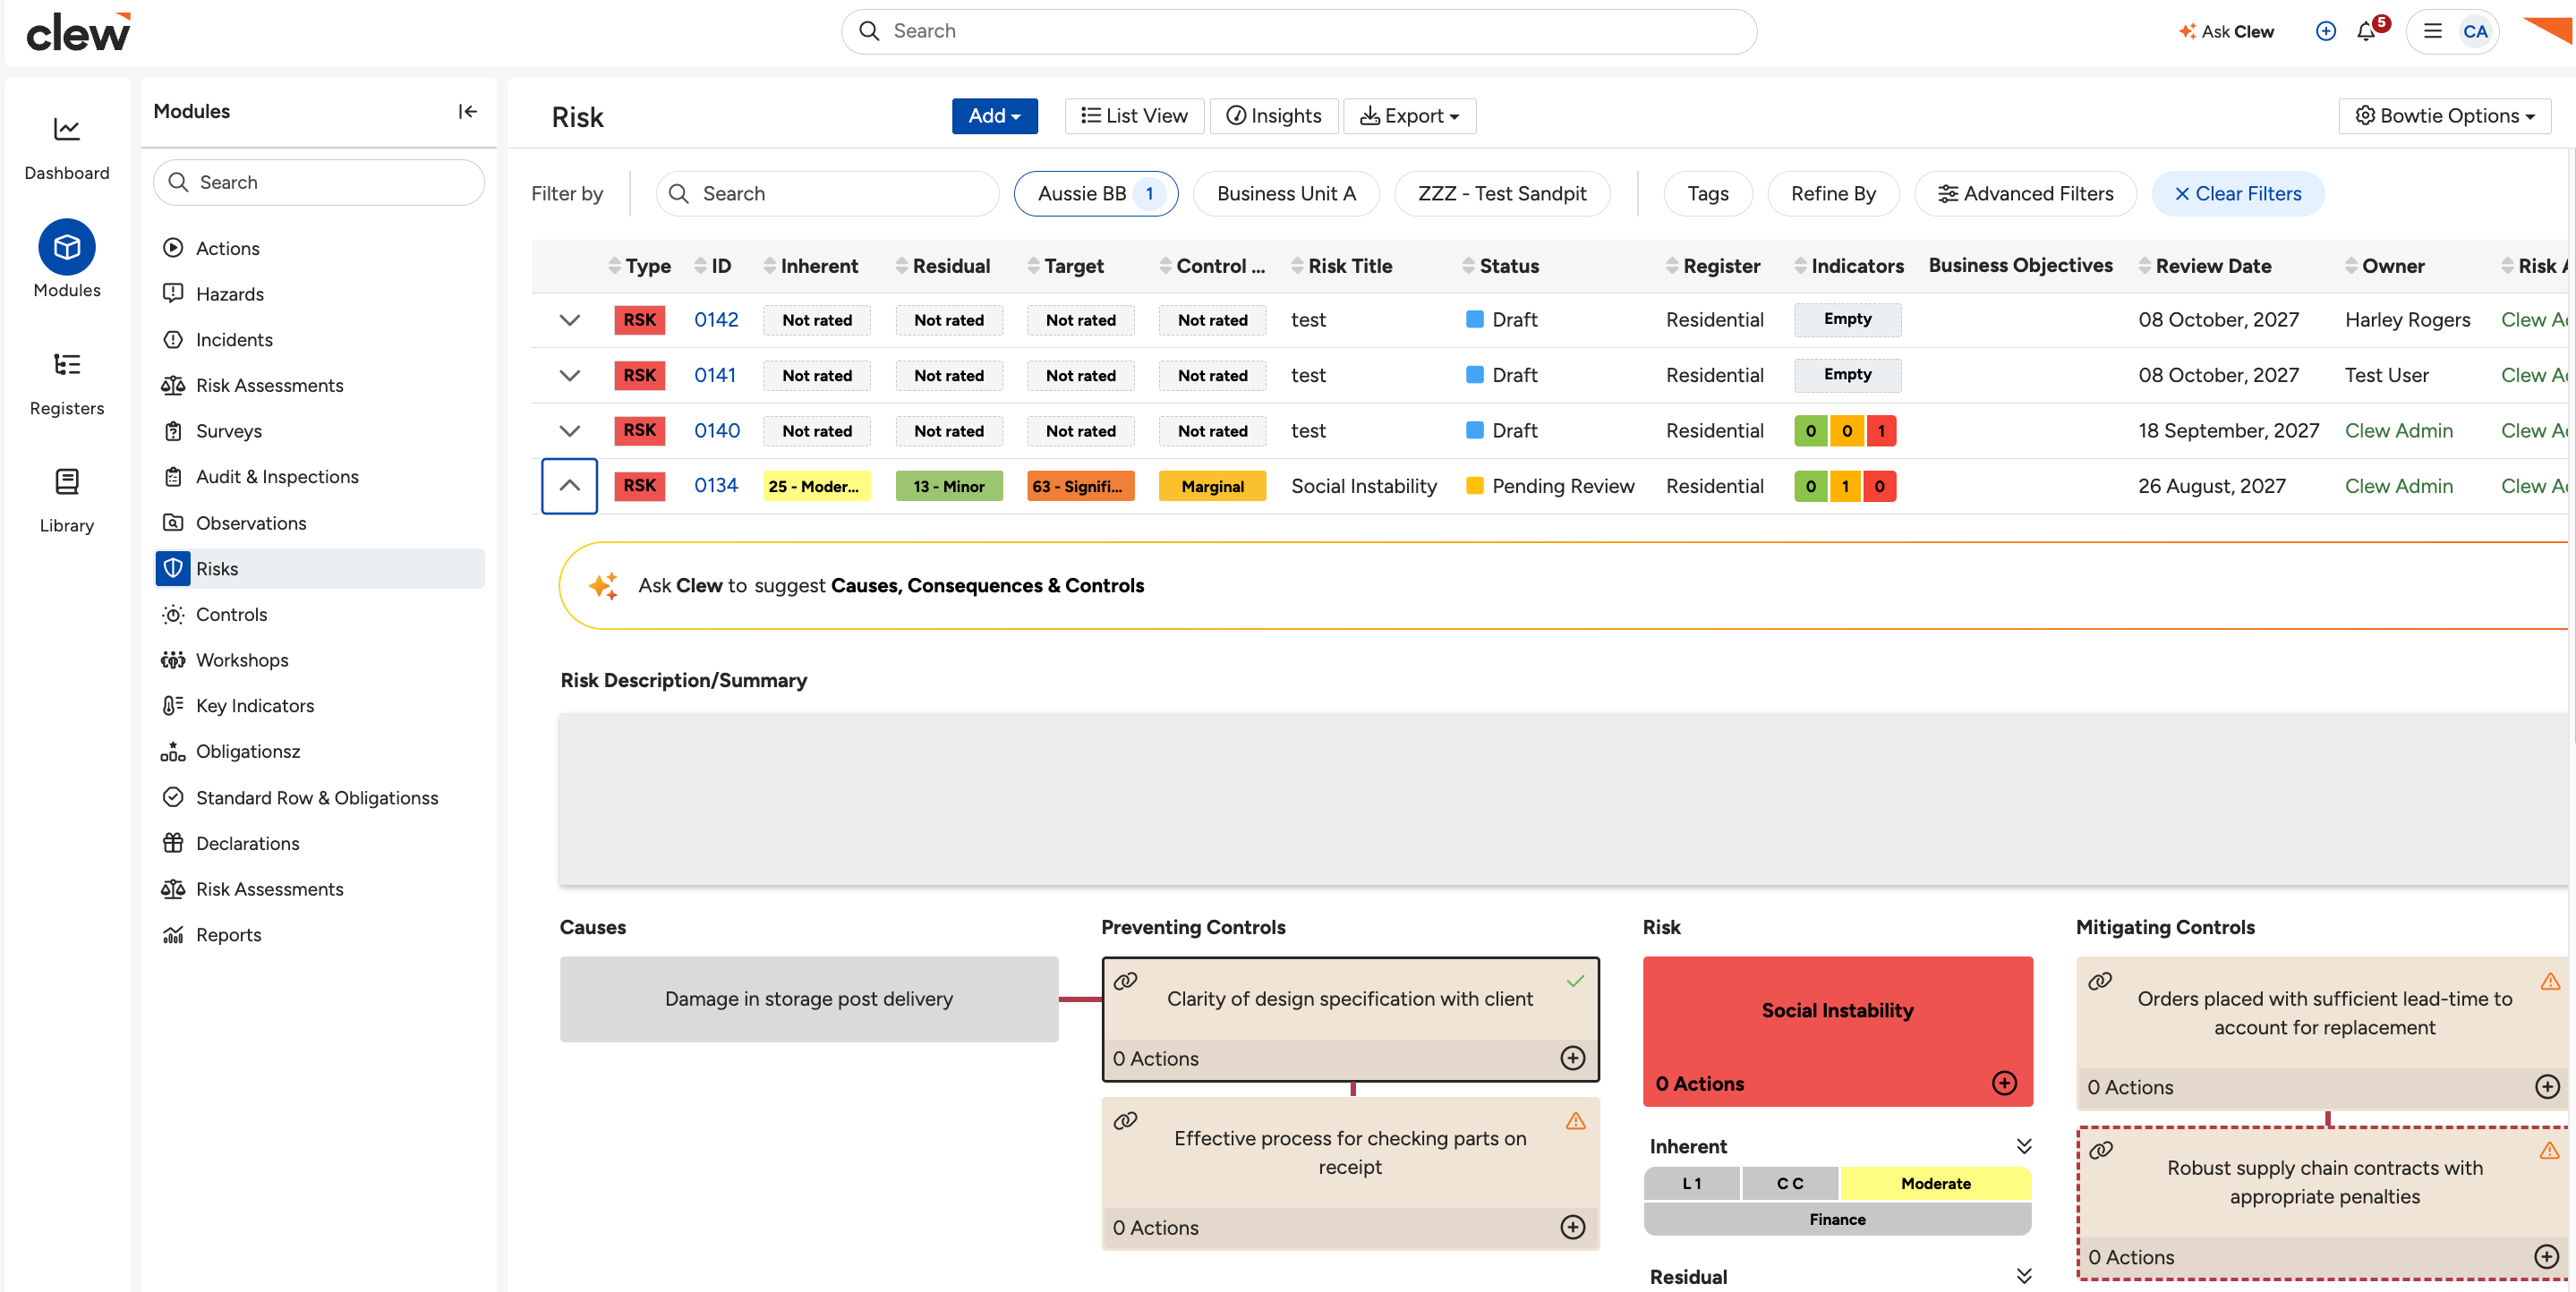Screen dimensions: 2576x1292
Task: Click the top global Search field
Action: click(1298, 32)
